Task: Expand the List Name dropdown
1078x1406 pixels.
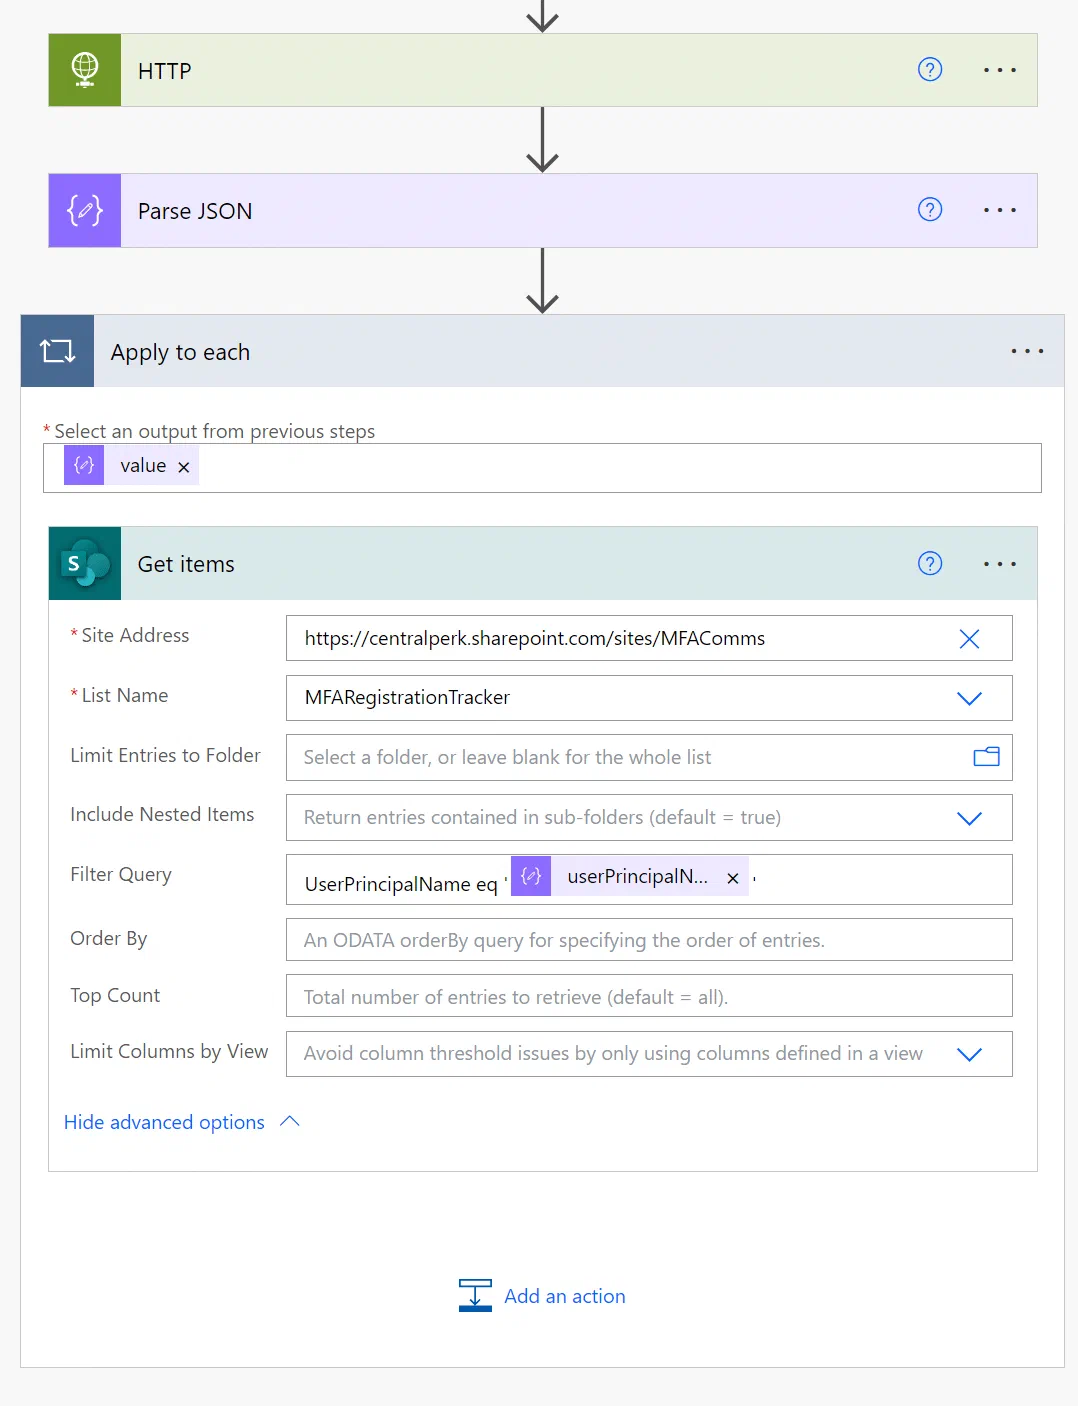Action: coord(969,698)
